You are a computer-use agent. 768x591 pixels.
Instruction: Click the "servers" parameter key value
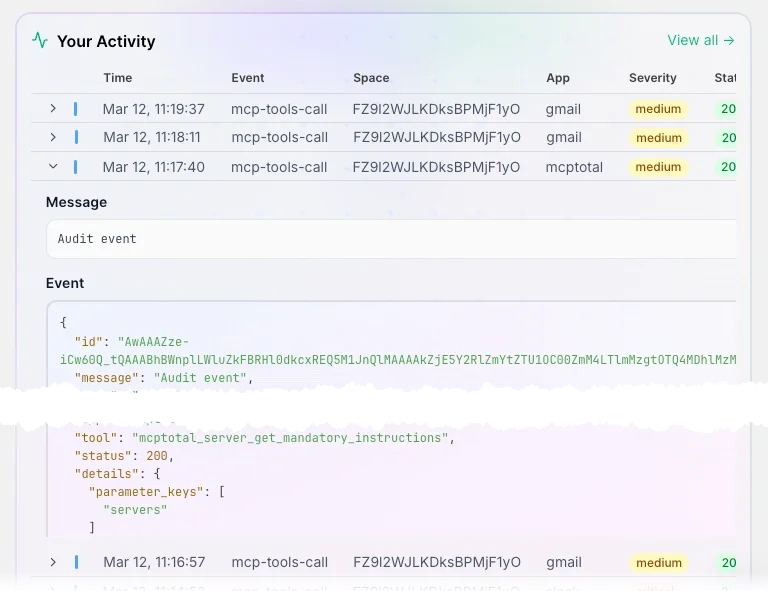tap(135, 510)
